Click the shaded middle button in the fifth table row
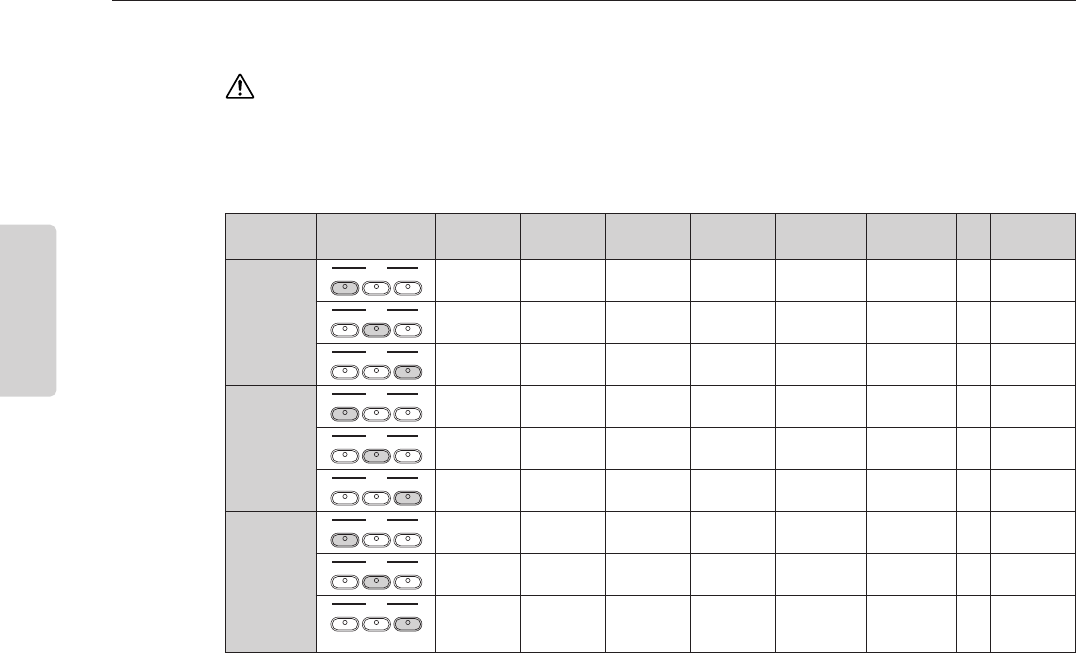Screen dimensions: 1076x653 [x=376, y=456]
